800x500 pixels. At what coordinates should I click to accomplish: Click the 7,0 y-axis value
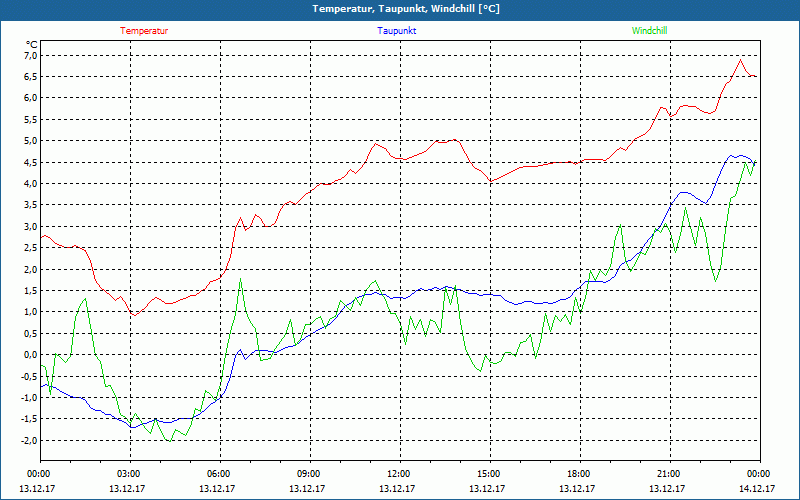(x=31, y=55)
